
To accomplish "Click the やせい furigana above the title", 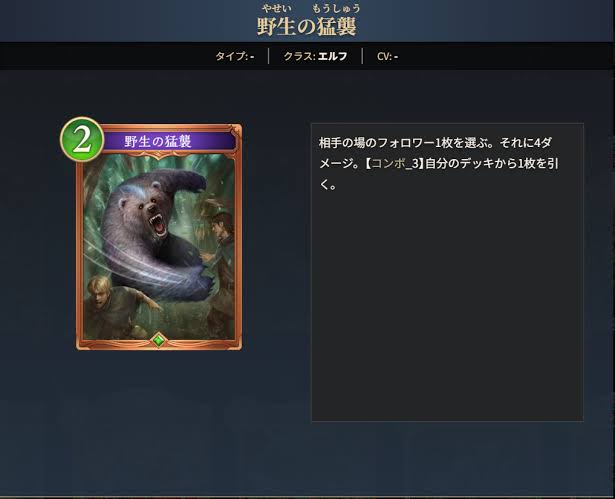I will (x=277, y=8).
